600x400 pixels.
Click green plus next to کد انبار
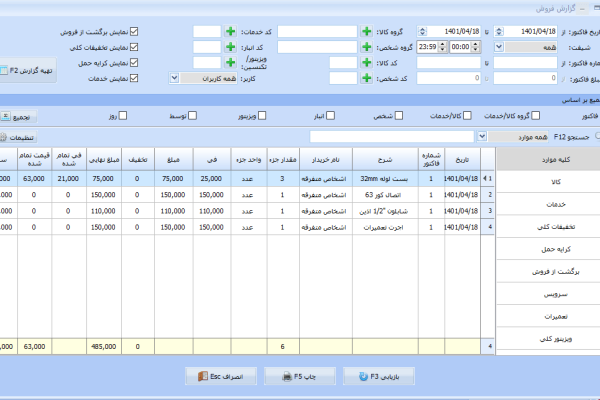pos(230,47)
